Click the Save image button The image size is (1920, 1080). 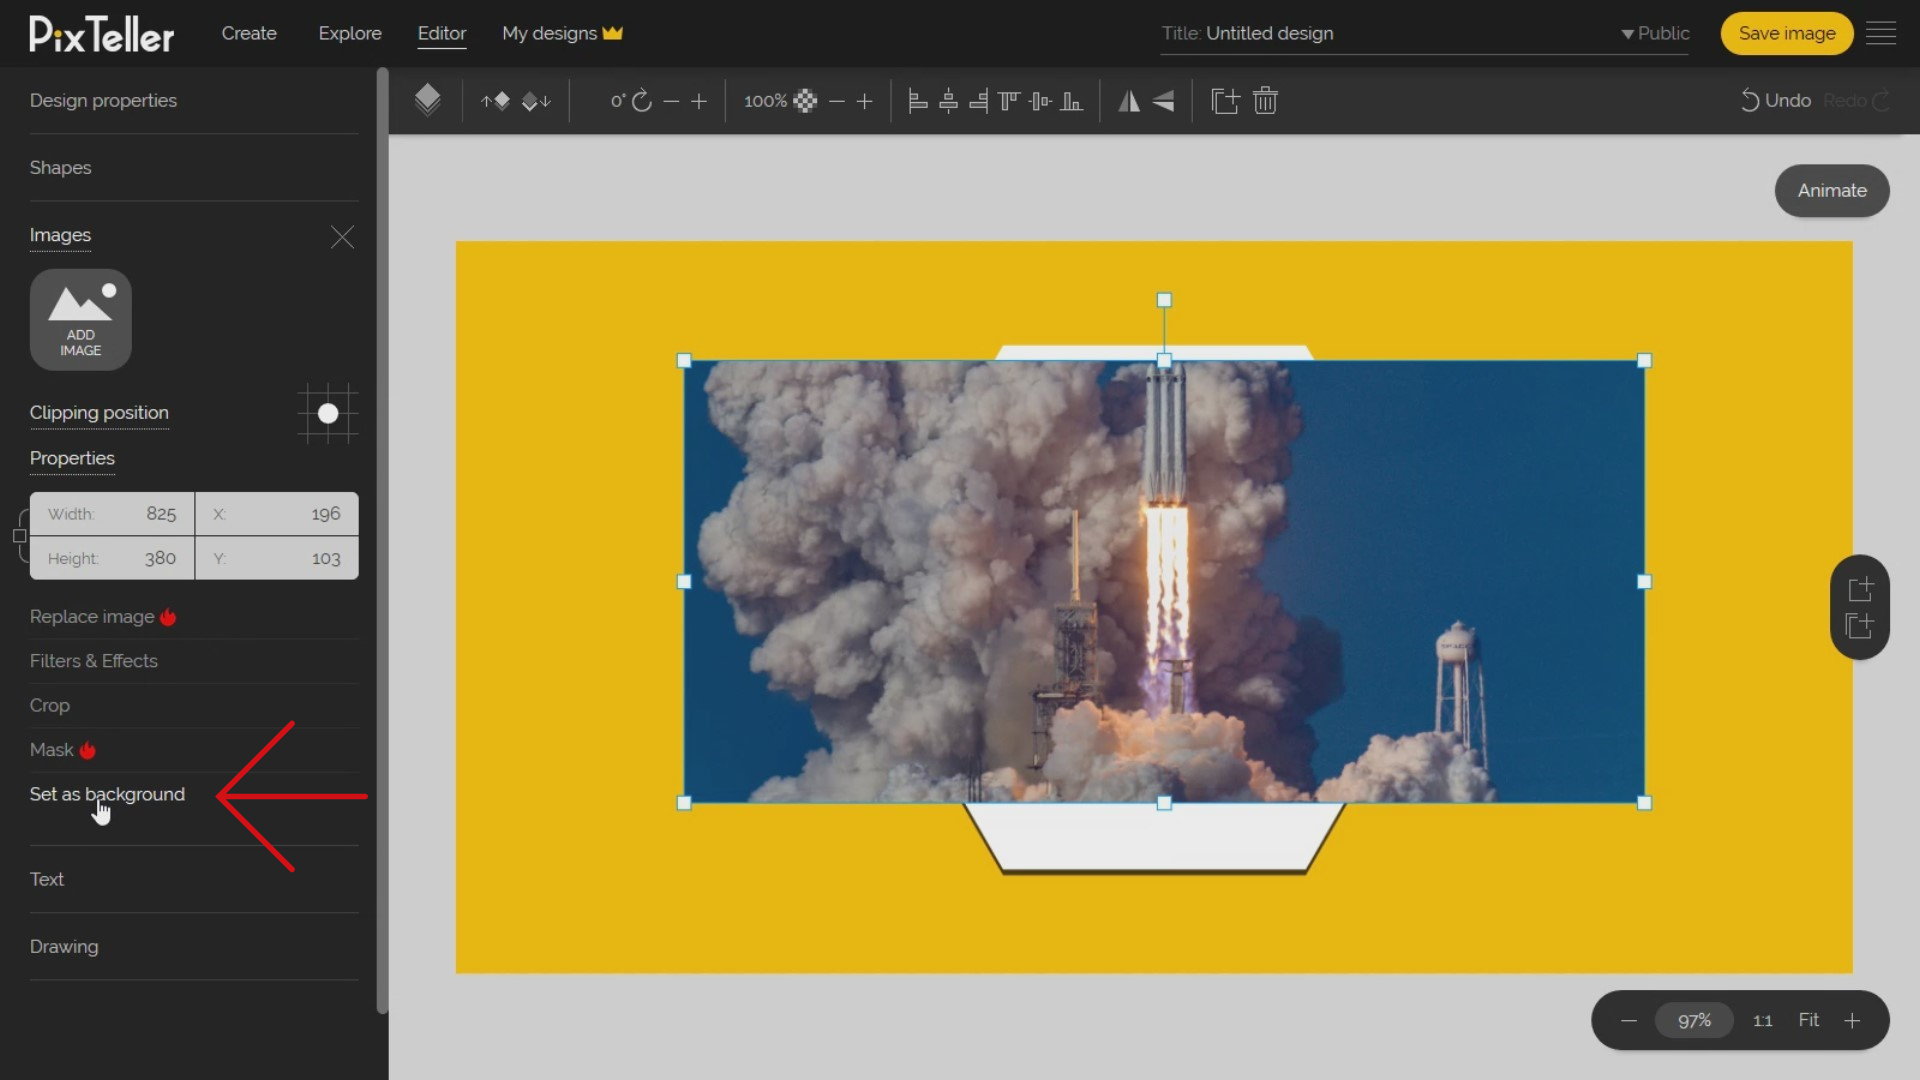1787,33
